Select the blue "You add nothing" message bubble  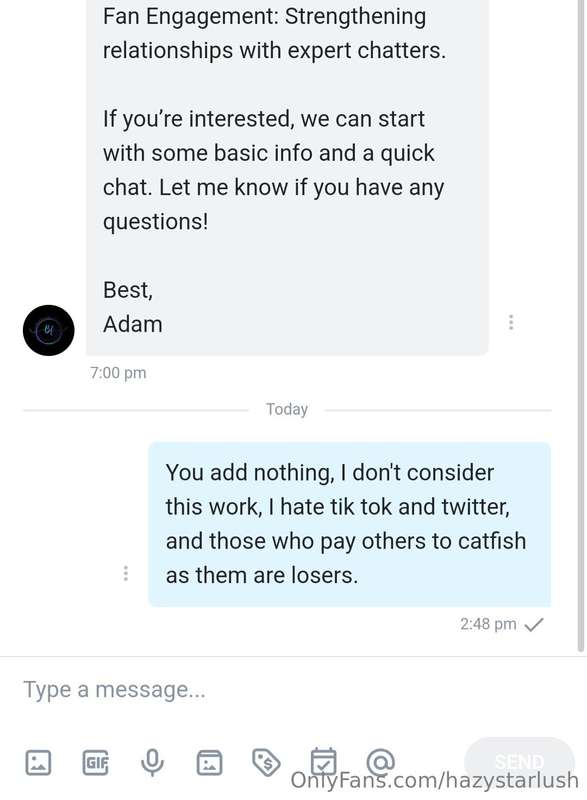349,524
